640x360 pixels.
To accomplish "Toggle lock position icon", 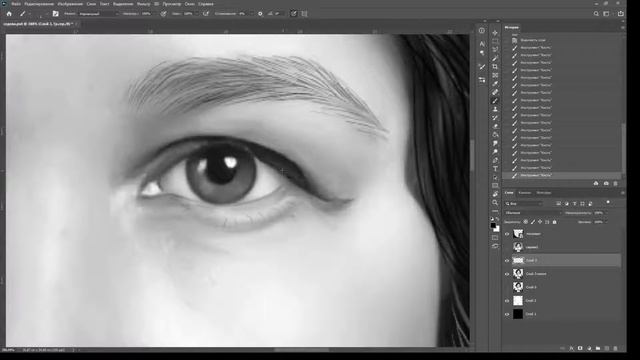I will coord(540,222).
